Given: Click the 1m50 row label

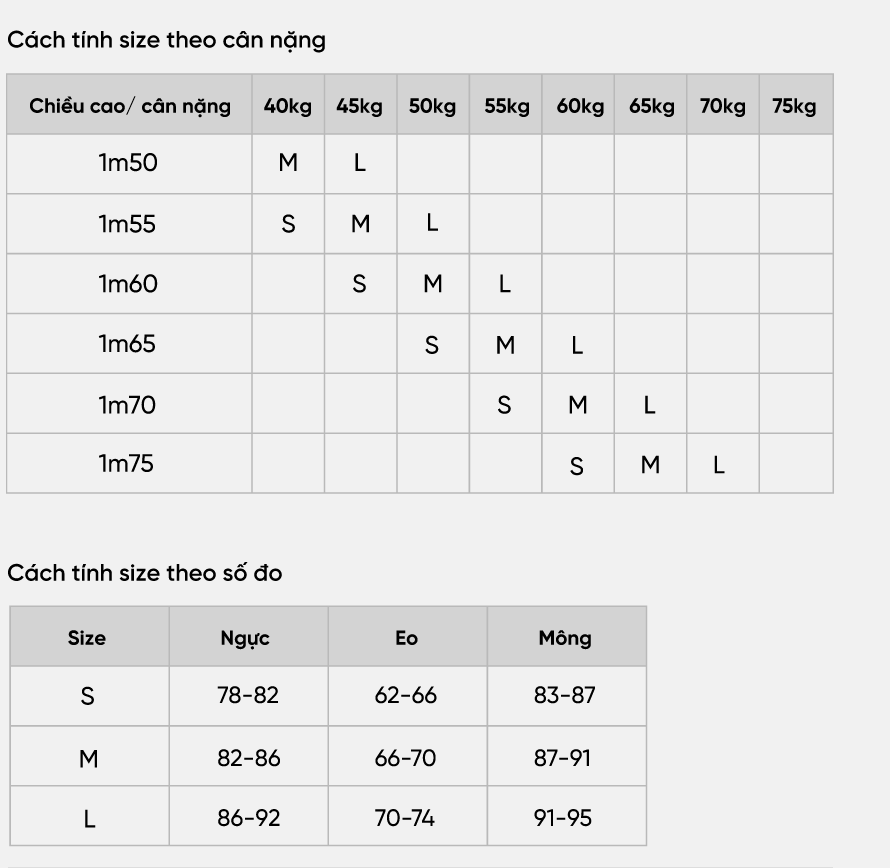Looking at the screenshot, I should (x=129, y=163).
